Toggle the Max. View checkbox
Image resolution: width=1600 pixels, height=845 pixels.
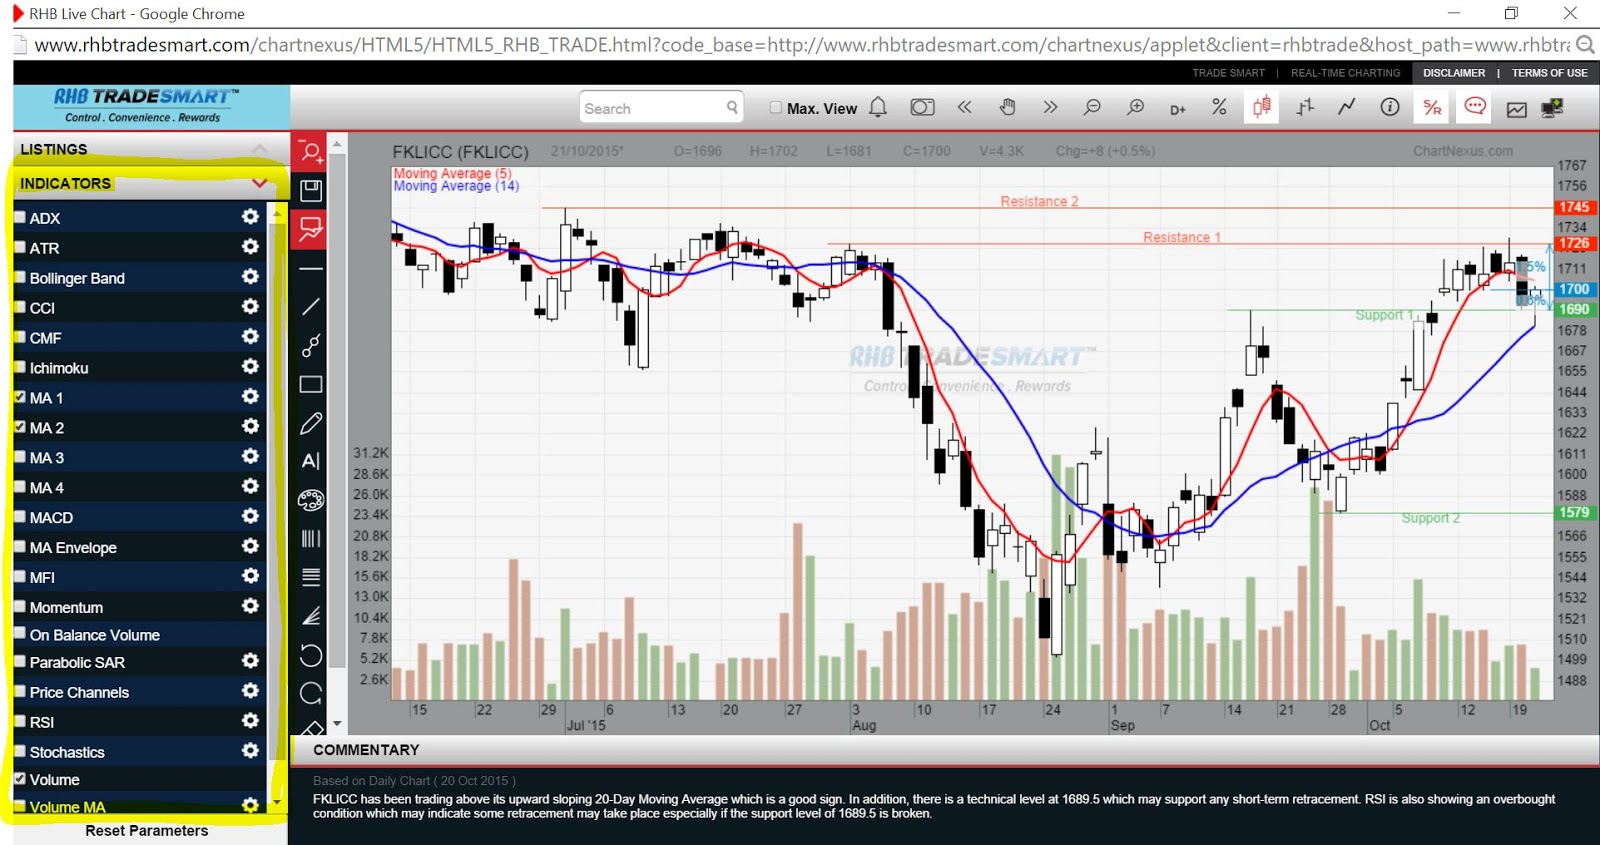tap(775, 108)
